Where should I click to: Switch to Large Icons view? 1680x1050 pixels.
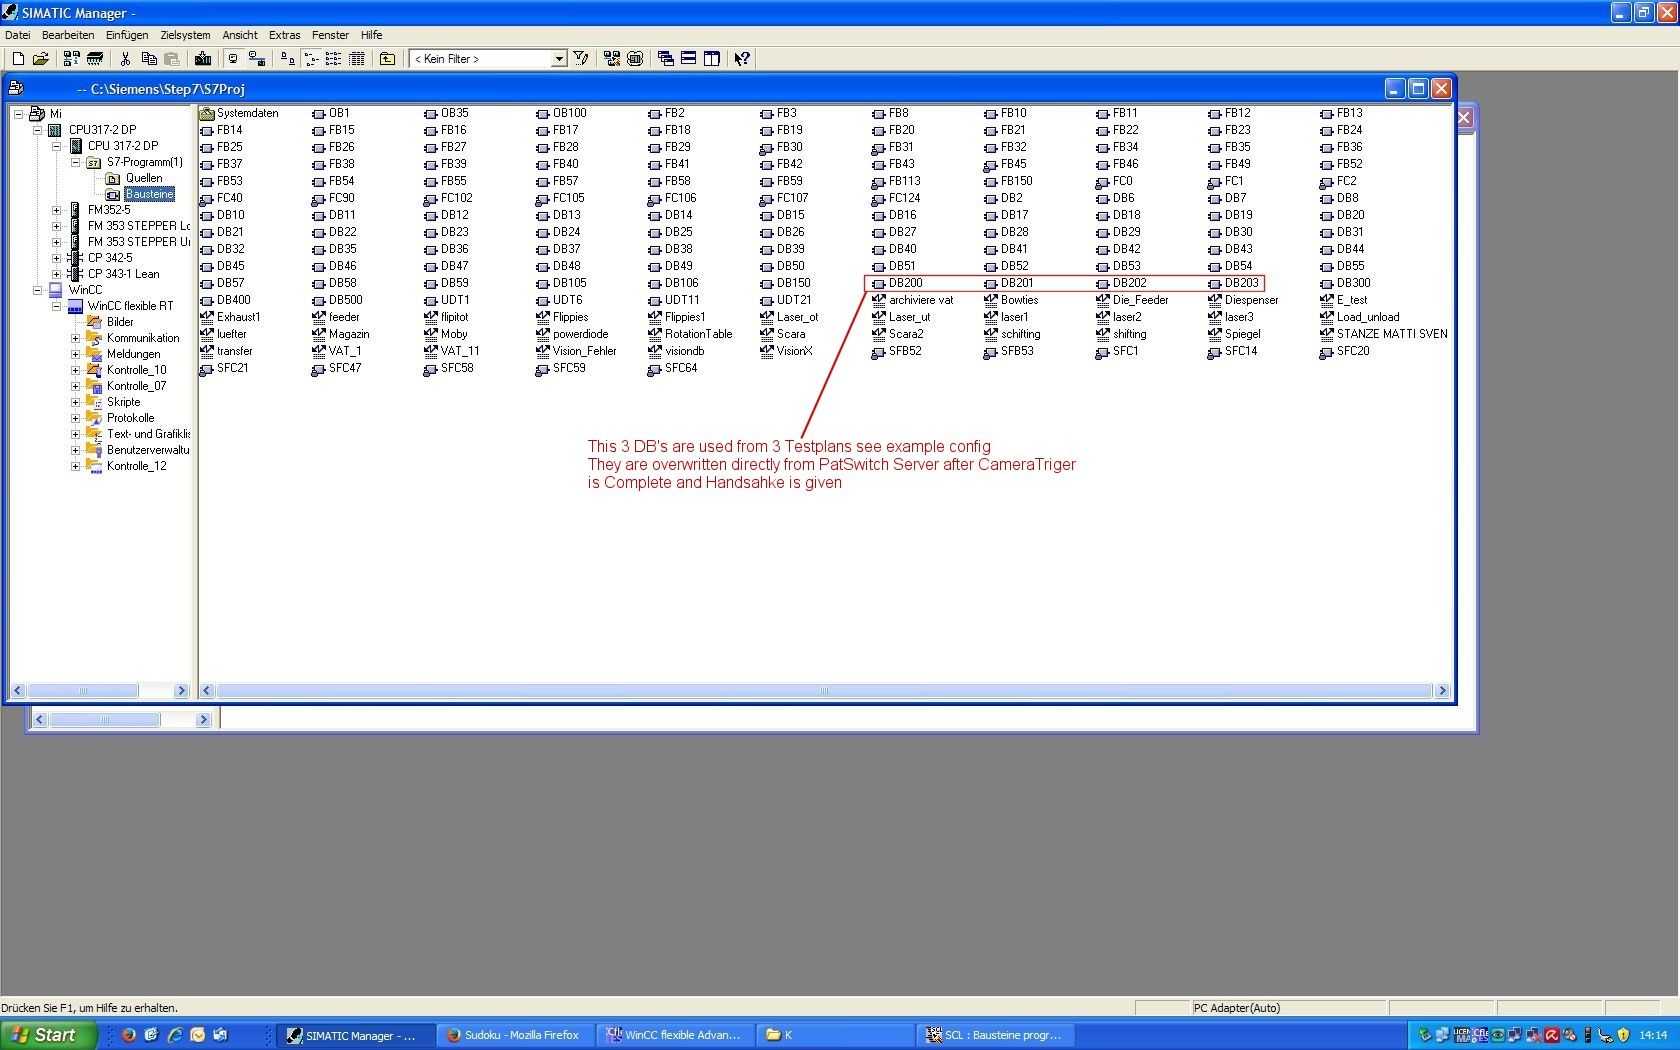click(288, 59)
